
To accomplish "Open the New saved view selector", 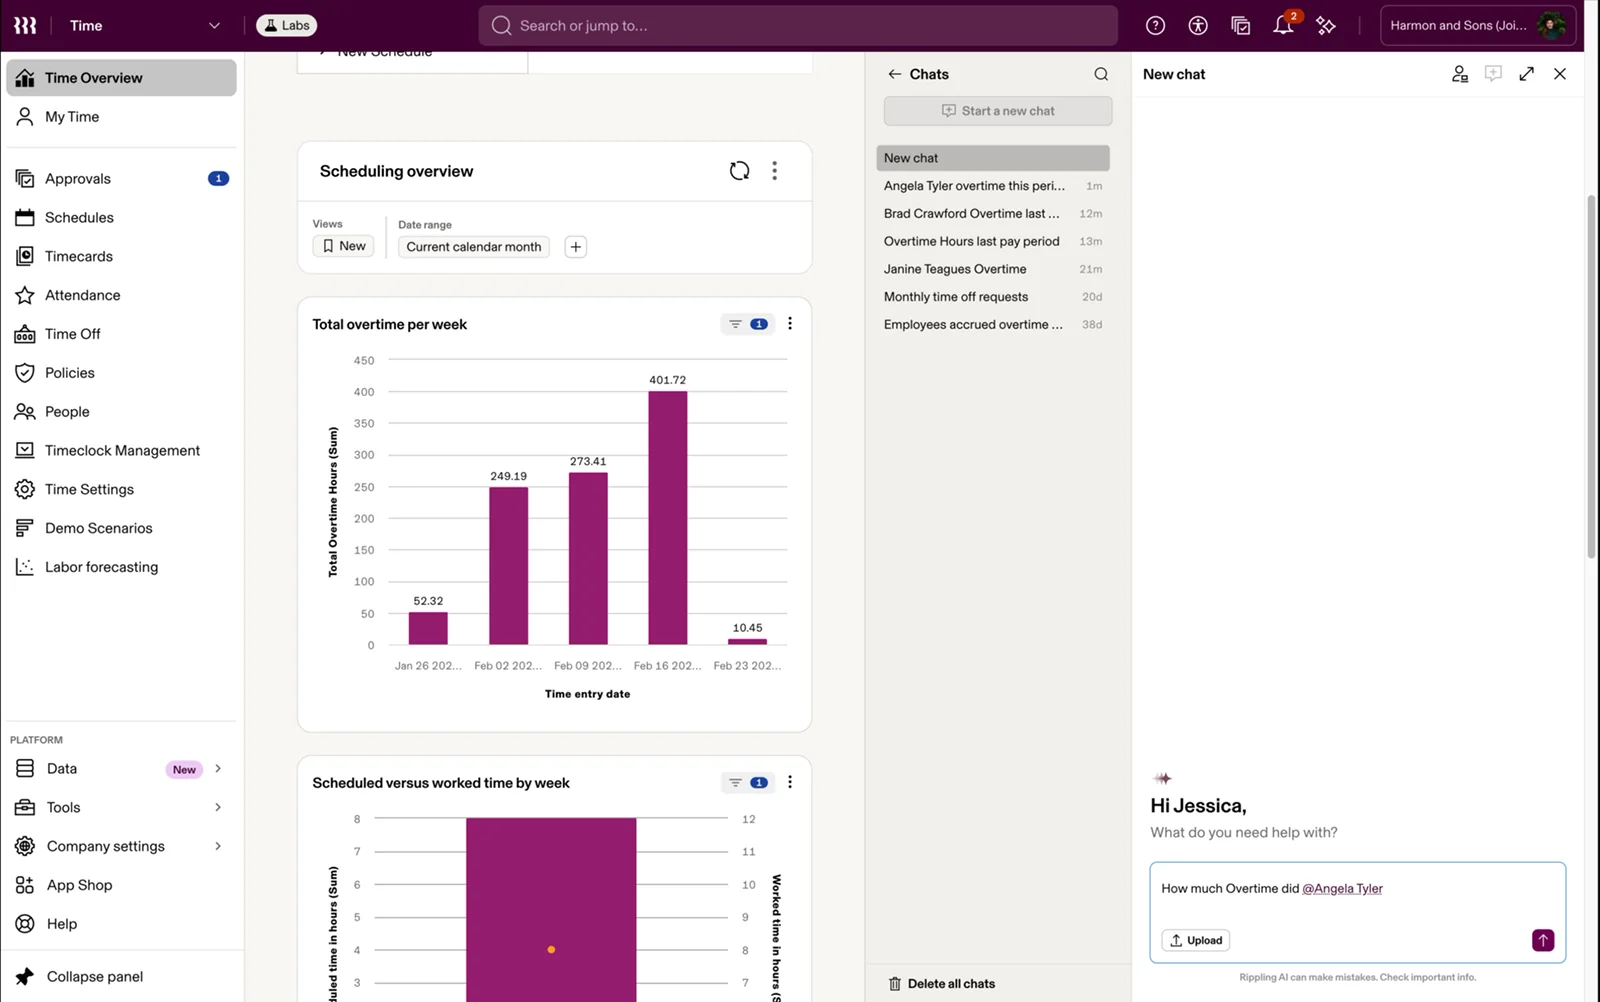I will [343, 246].
